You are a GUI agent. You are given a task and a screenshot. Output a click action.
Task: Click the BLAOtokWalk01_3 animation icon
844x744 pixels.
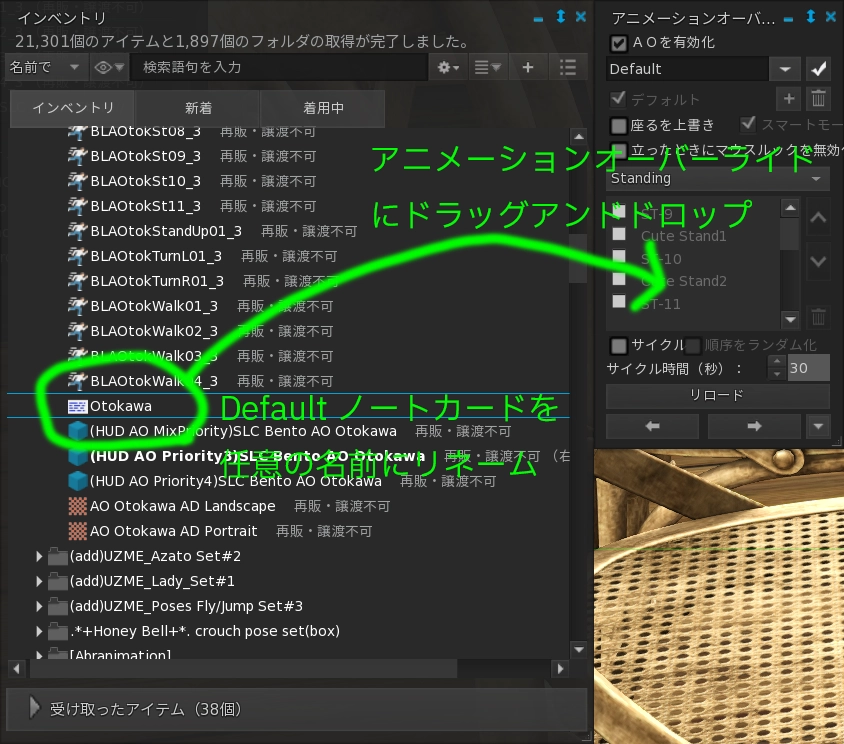(78, 306)
